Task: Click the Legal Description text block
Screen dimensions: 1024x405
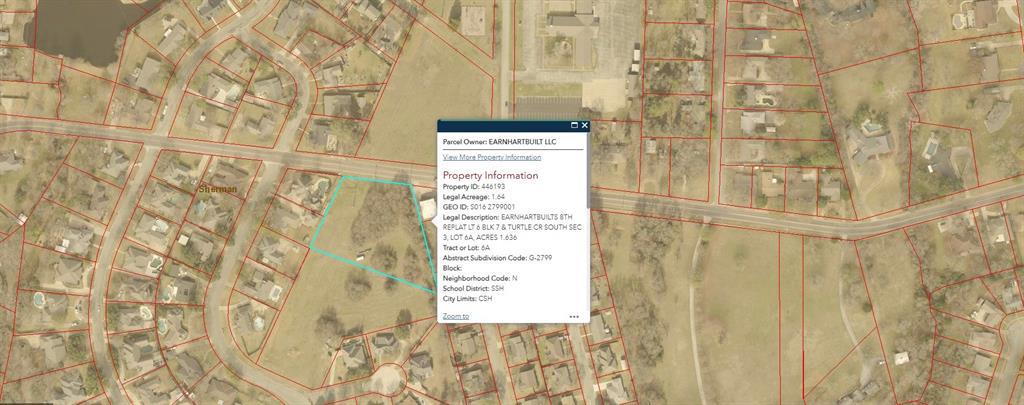Action: [512, 227]
